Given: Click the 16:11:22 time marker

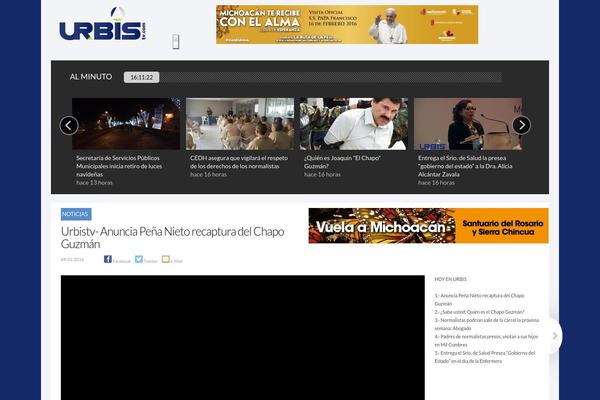Looking at the screenshot, I should [142, 77].
